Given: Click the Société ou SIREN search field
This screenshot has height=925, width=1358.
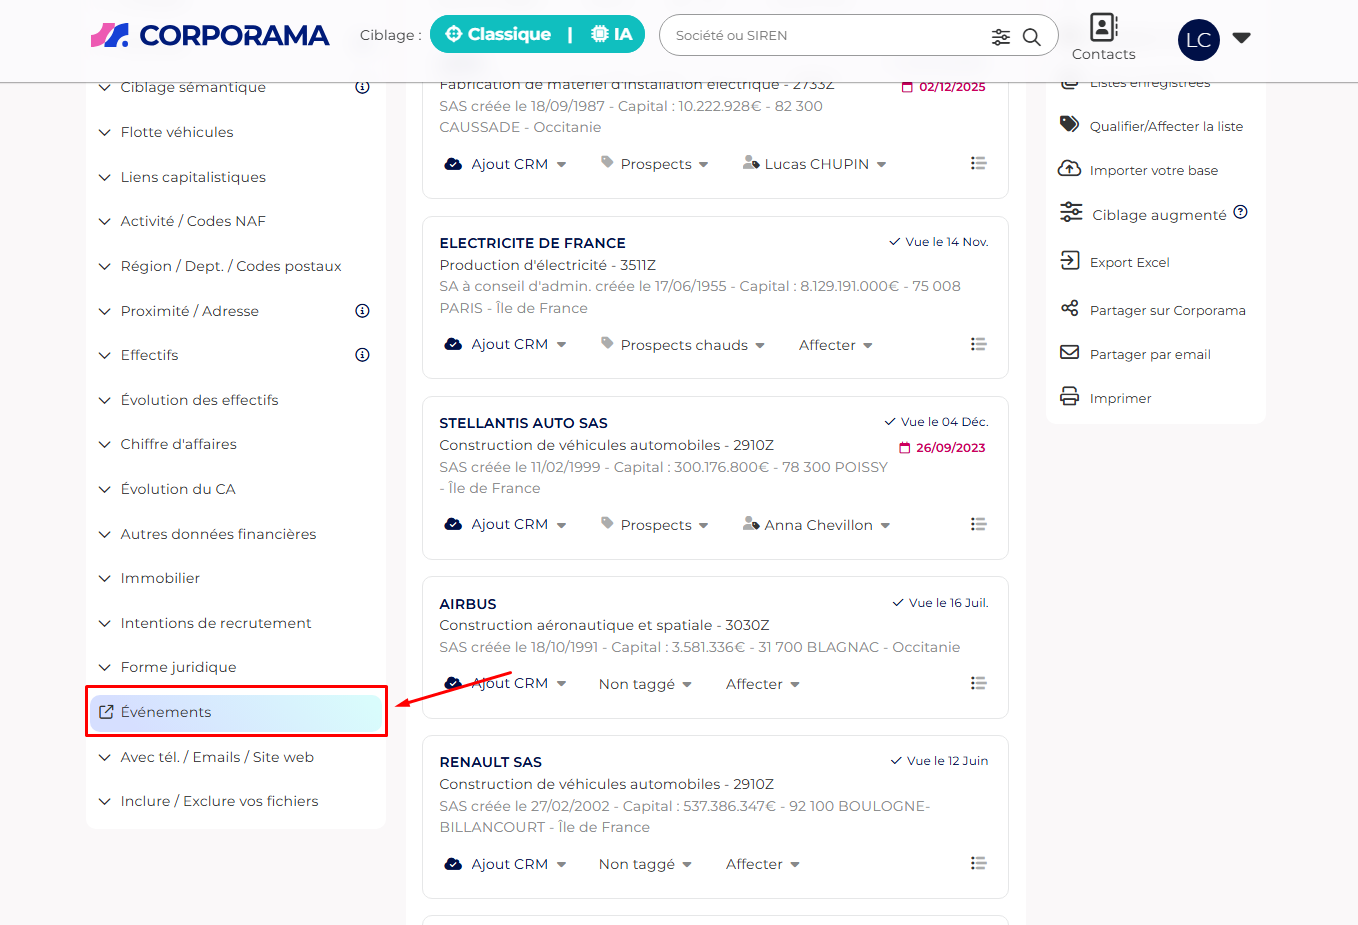Looking at the screenshot, I should [x=825, y=35].
